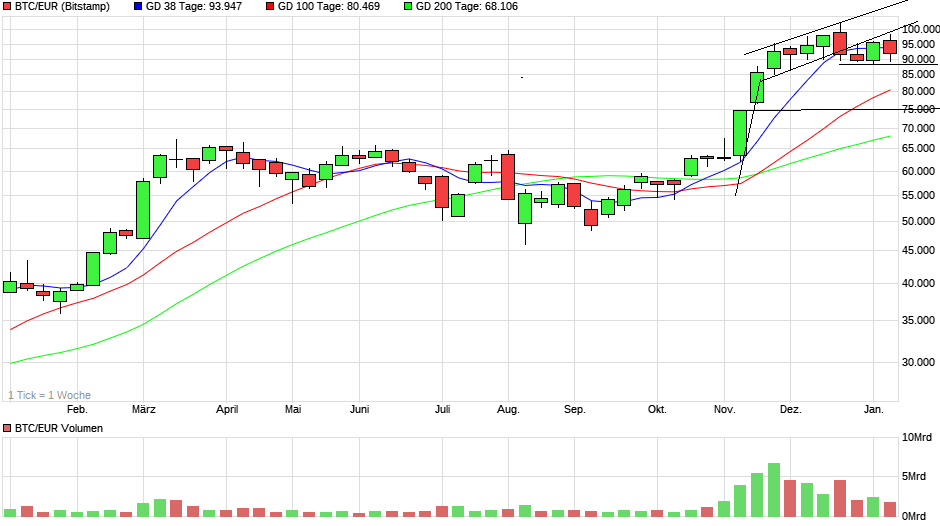Image resolution: width=940 pixels, height=526 pixels.
Task: Click the 40.000 price axis label
Action: pyautogui.click(x=918, y=284)
